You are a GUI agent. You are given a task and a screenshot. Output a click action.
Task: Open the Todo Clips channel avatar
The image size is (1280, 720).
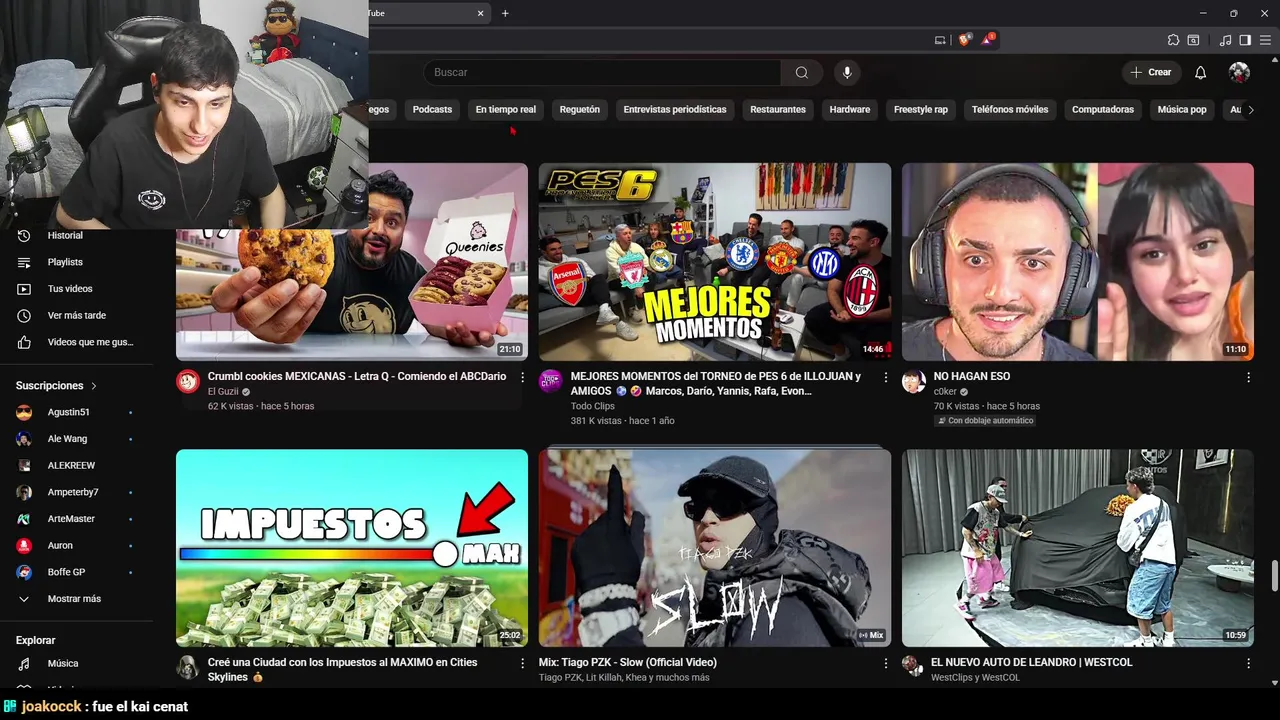click(x=551, y=381)
